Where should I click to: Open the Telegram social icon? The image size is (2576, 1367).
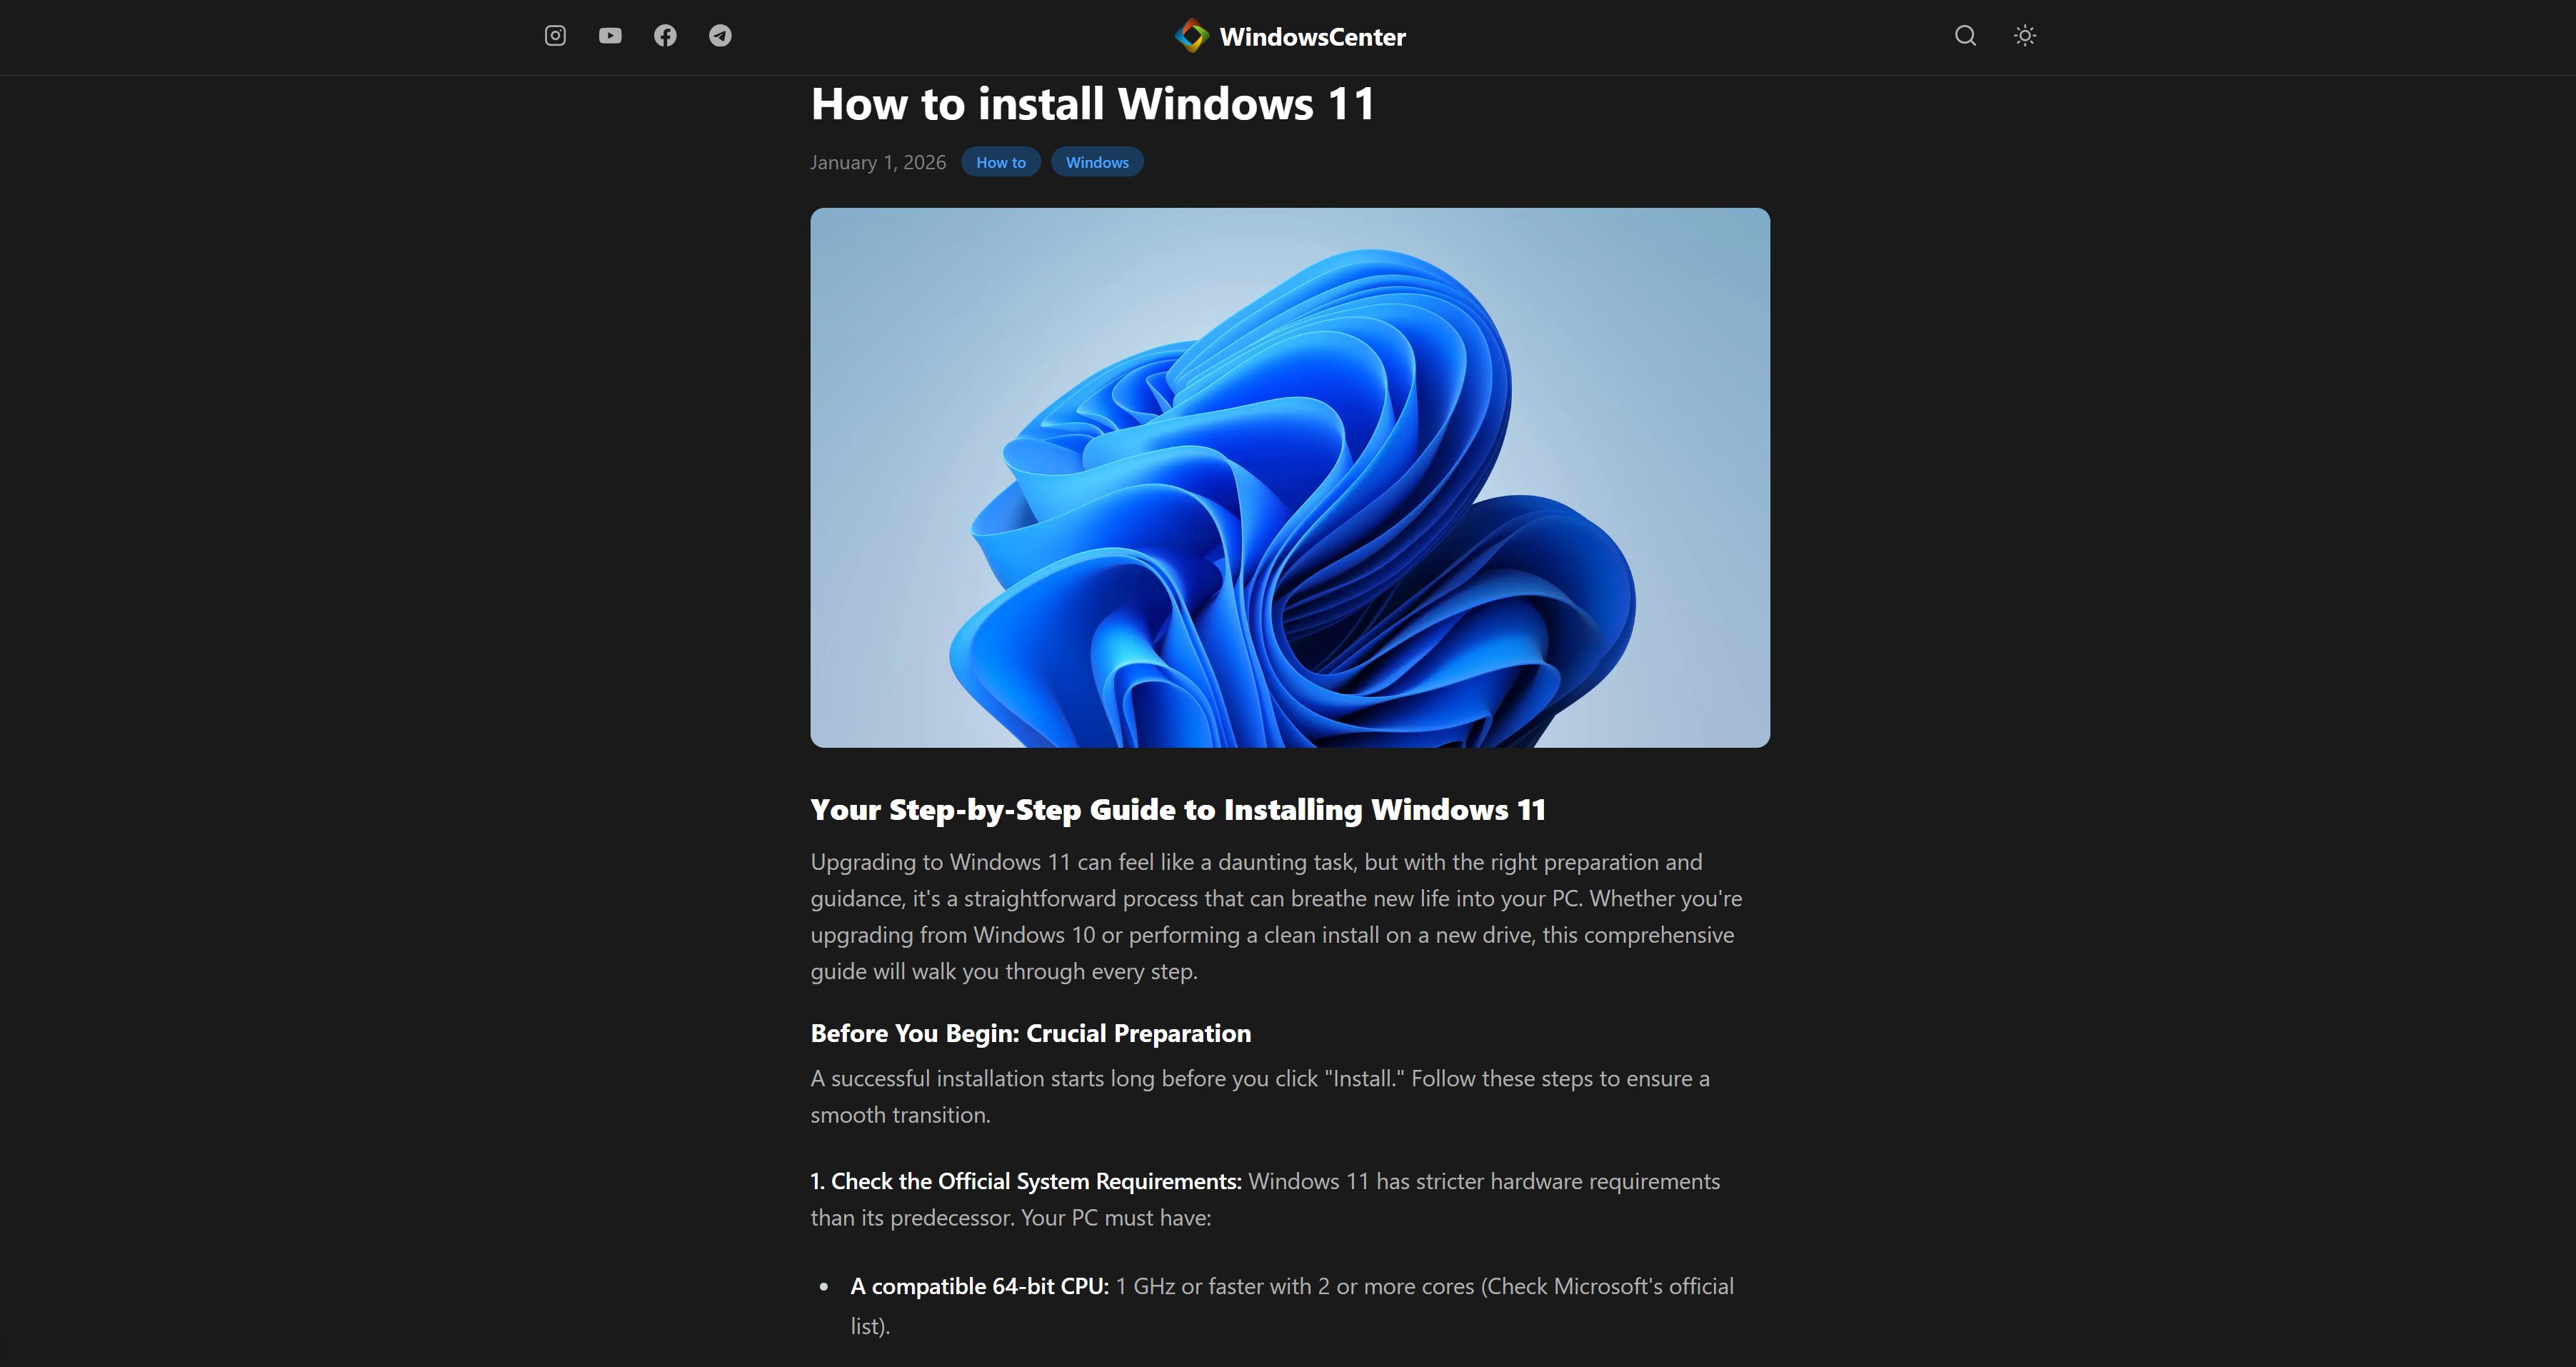click(x=720, y=36)
